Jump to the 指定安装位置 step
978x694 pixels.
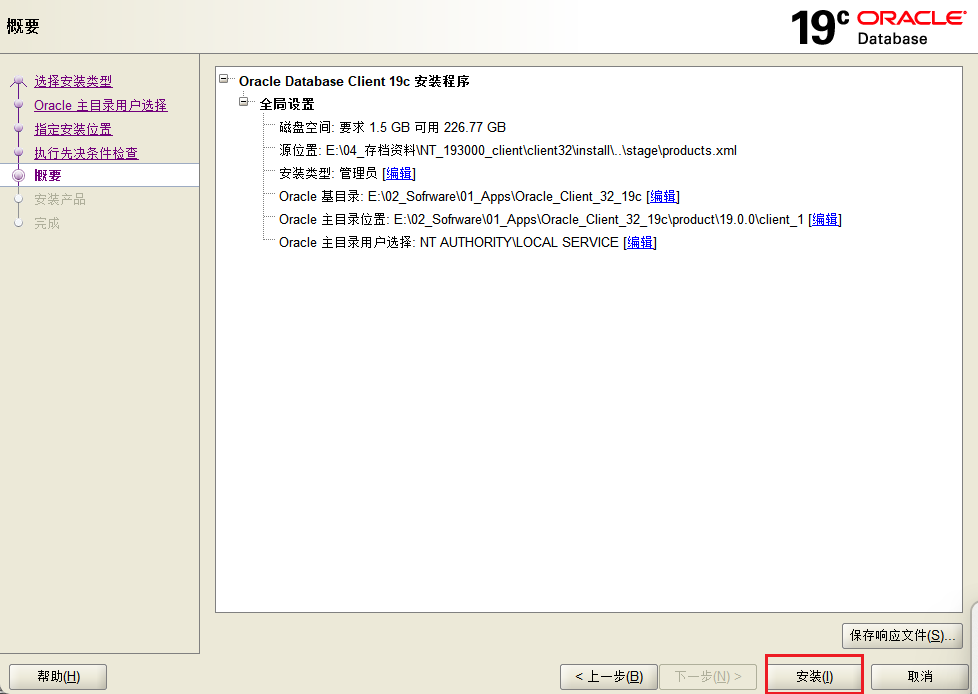tap(73, 129)
